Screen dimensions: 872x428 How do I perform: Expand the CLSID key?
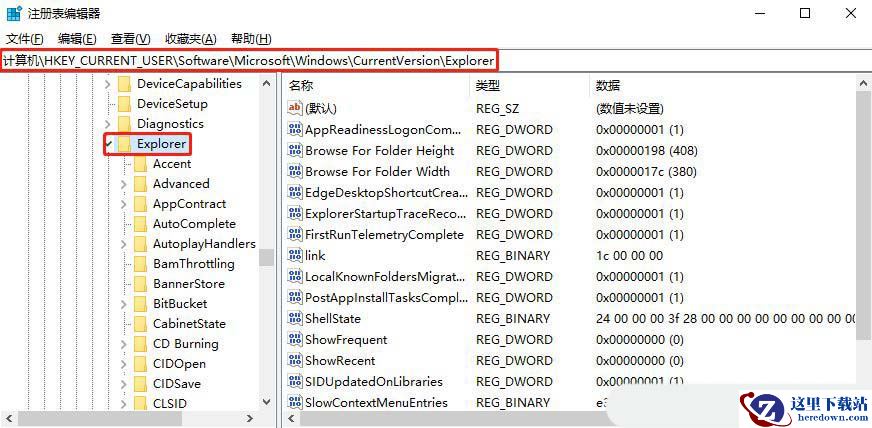coord(123,404)
